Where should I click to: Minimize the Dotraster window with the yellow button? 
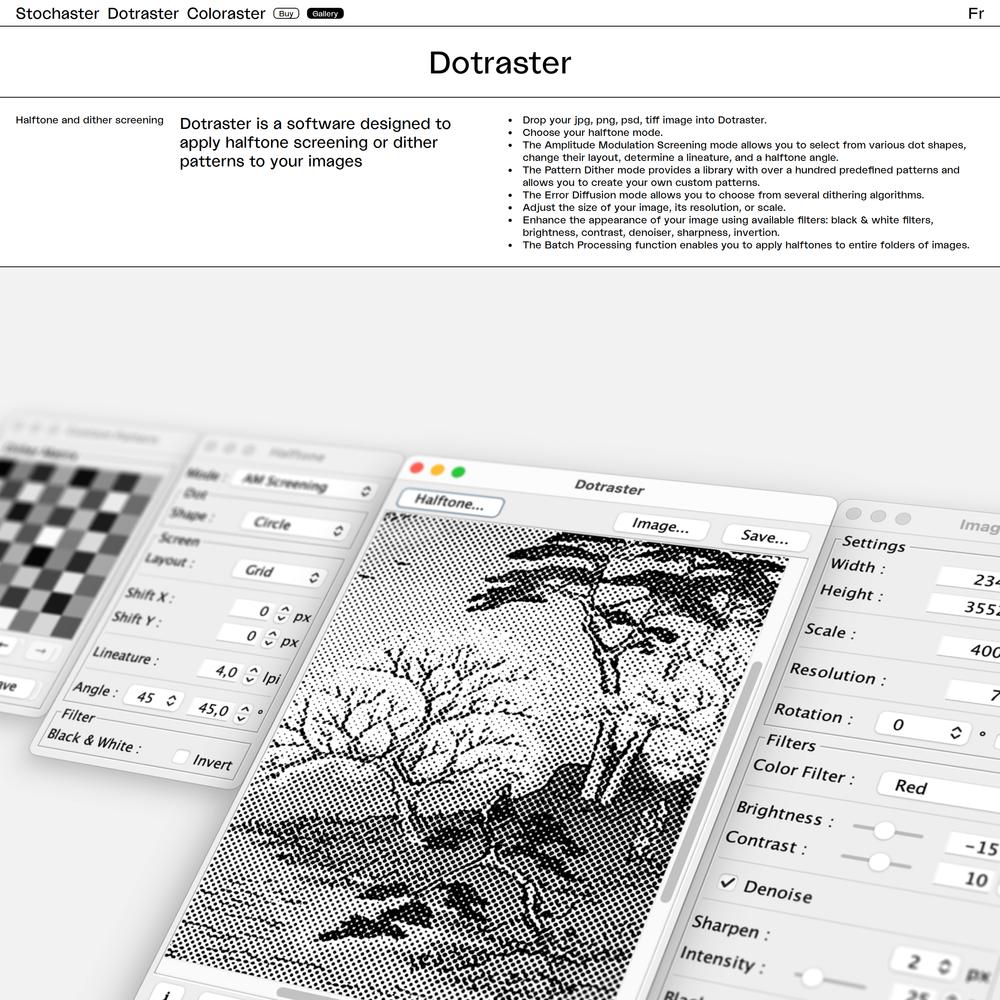438,470
